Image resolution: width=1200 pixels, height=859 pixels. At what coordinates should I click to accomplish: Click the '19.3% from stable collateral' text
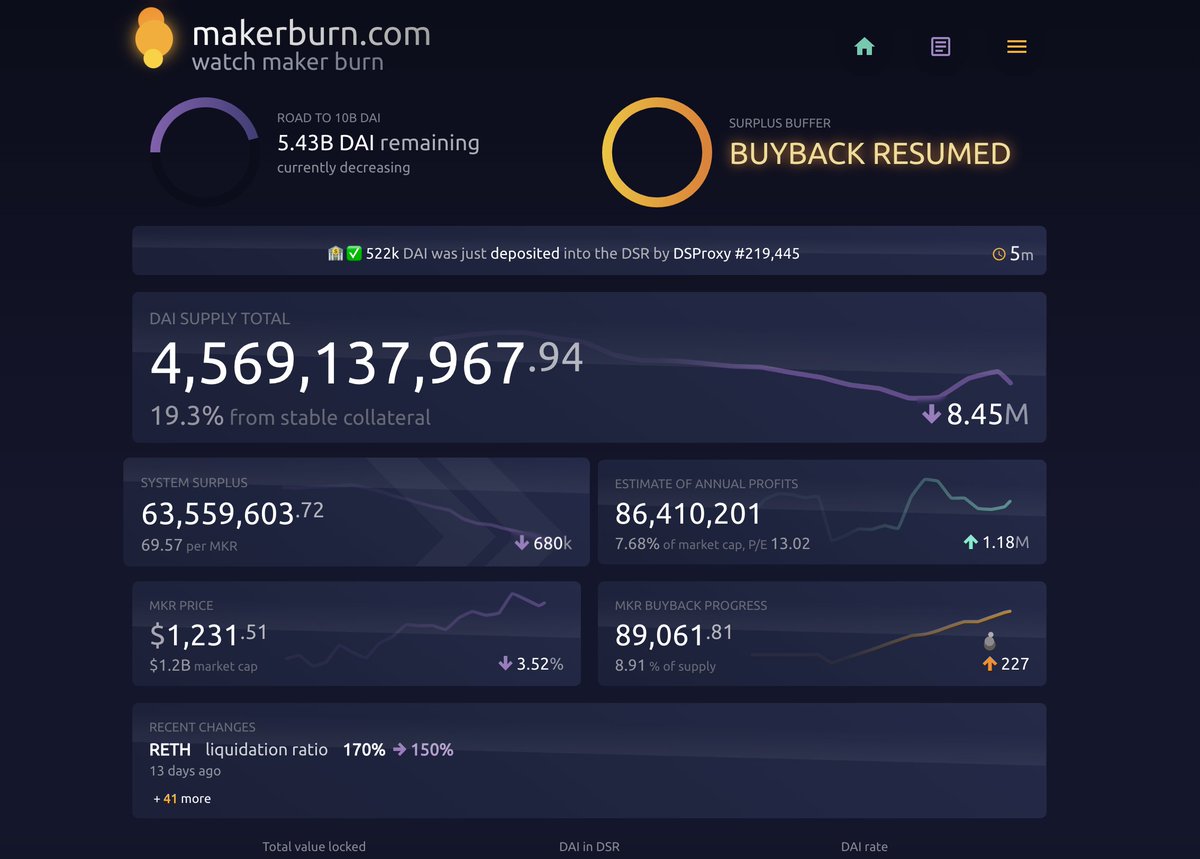click(290, 416)
